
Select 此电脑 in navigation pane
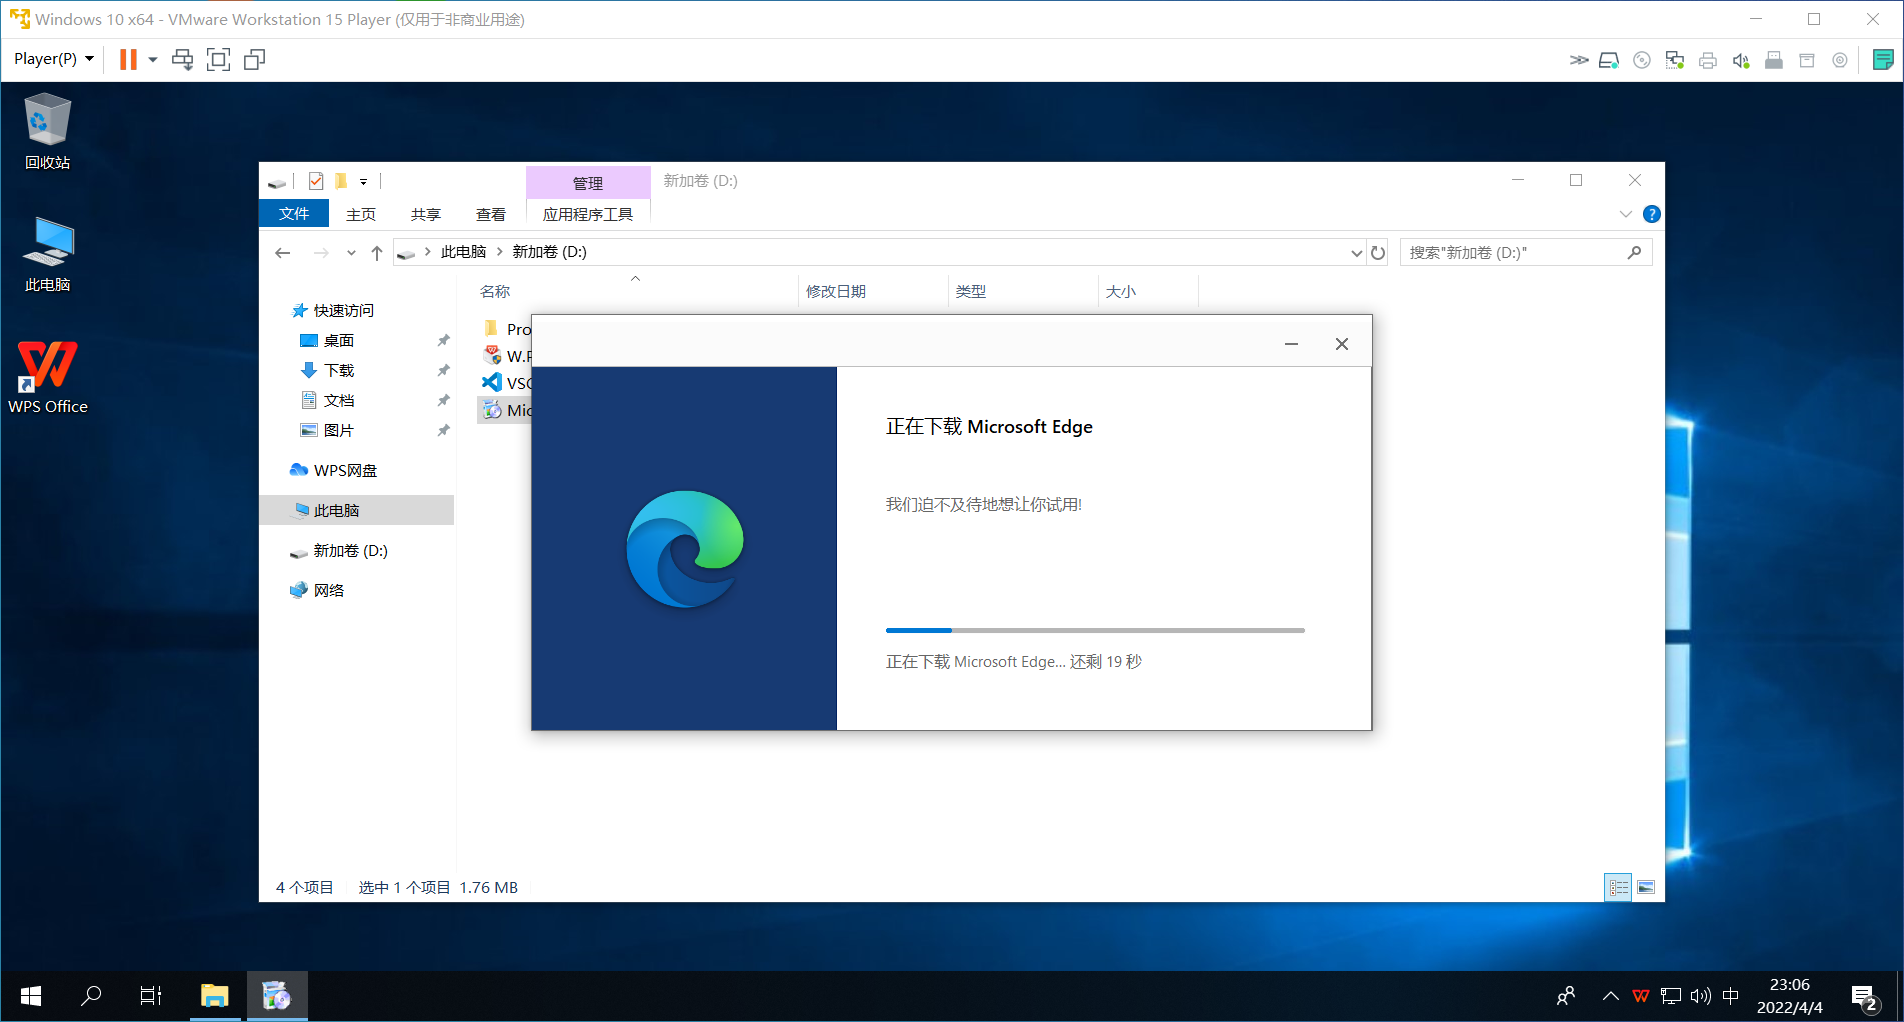point(356,510)
